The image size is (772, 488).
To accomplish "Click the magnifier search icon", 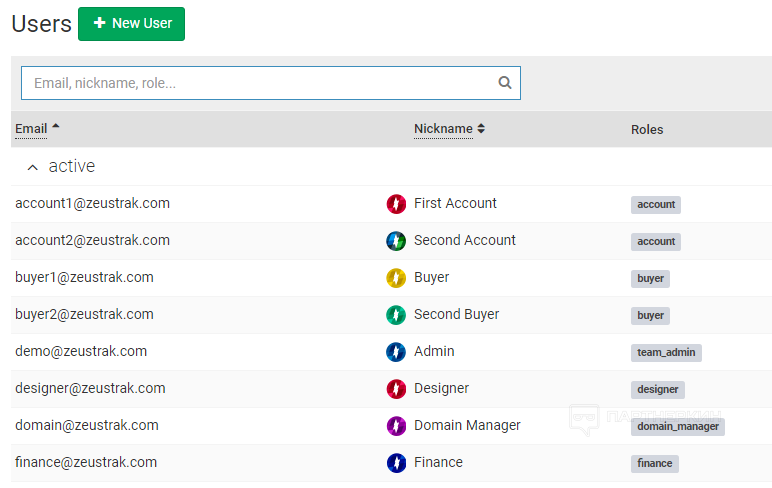I will pos(505,83).
